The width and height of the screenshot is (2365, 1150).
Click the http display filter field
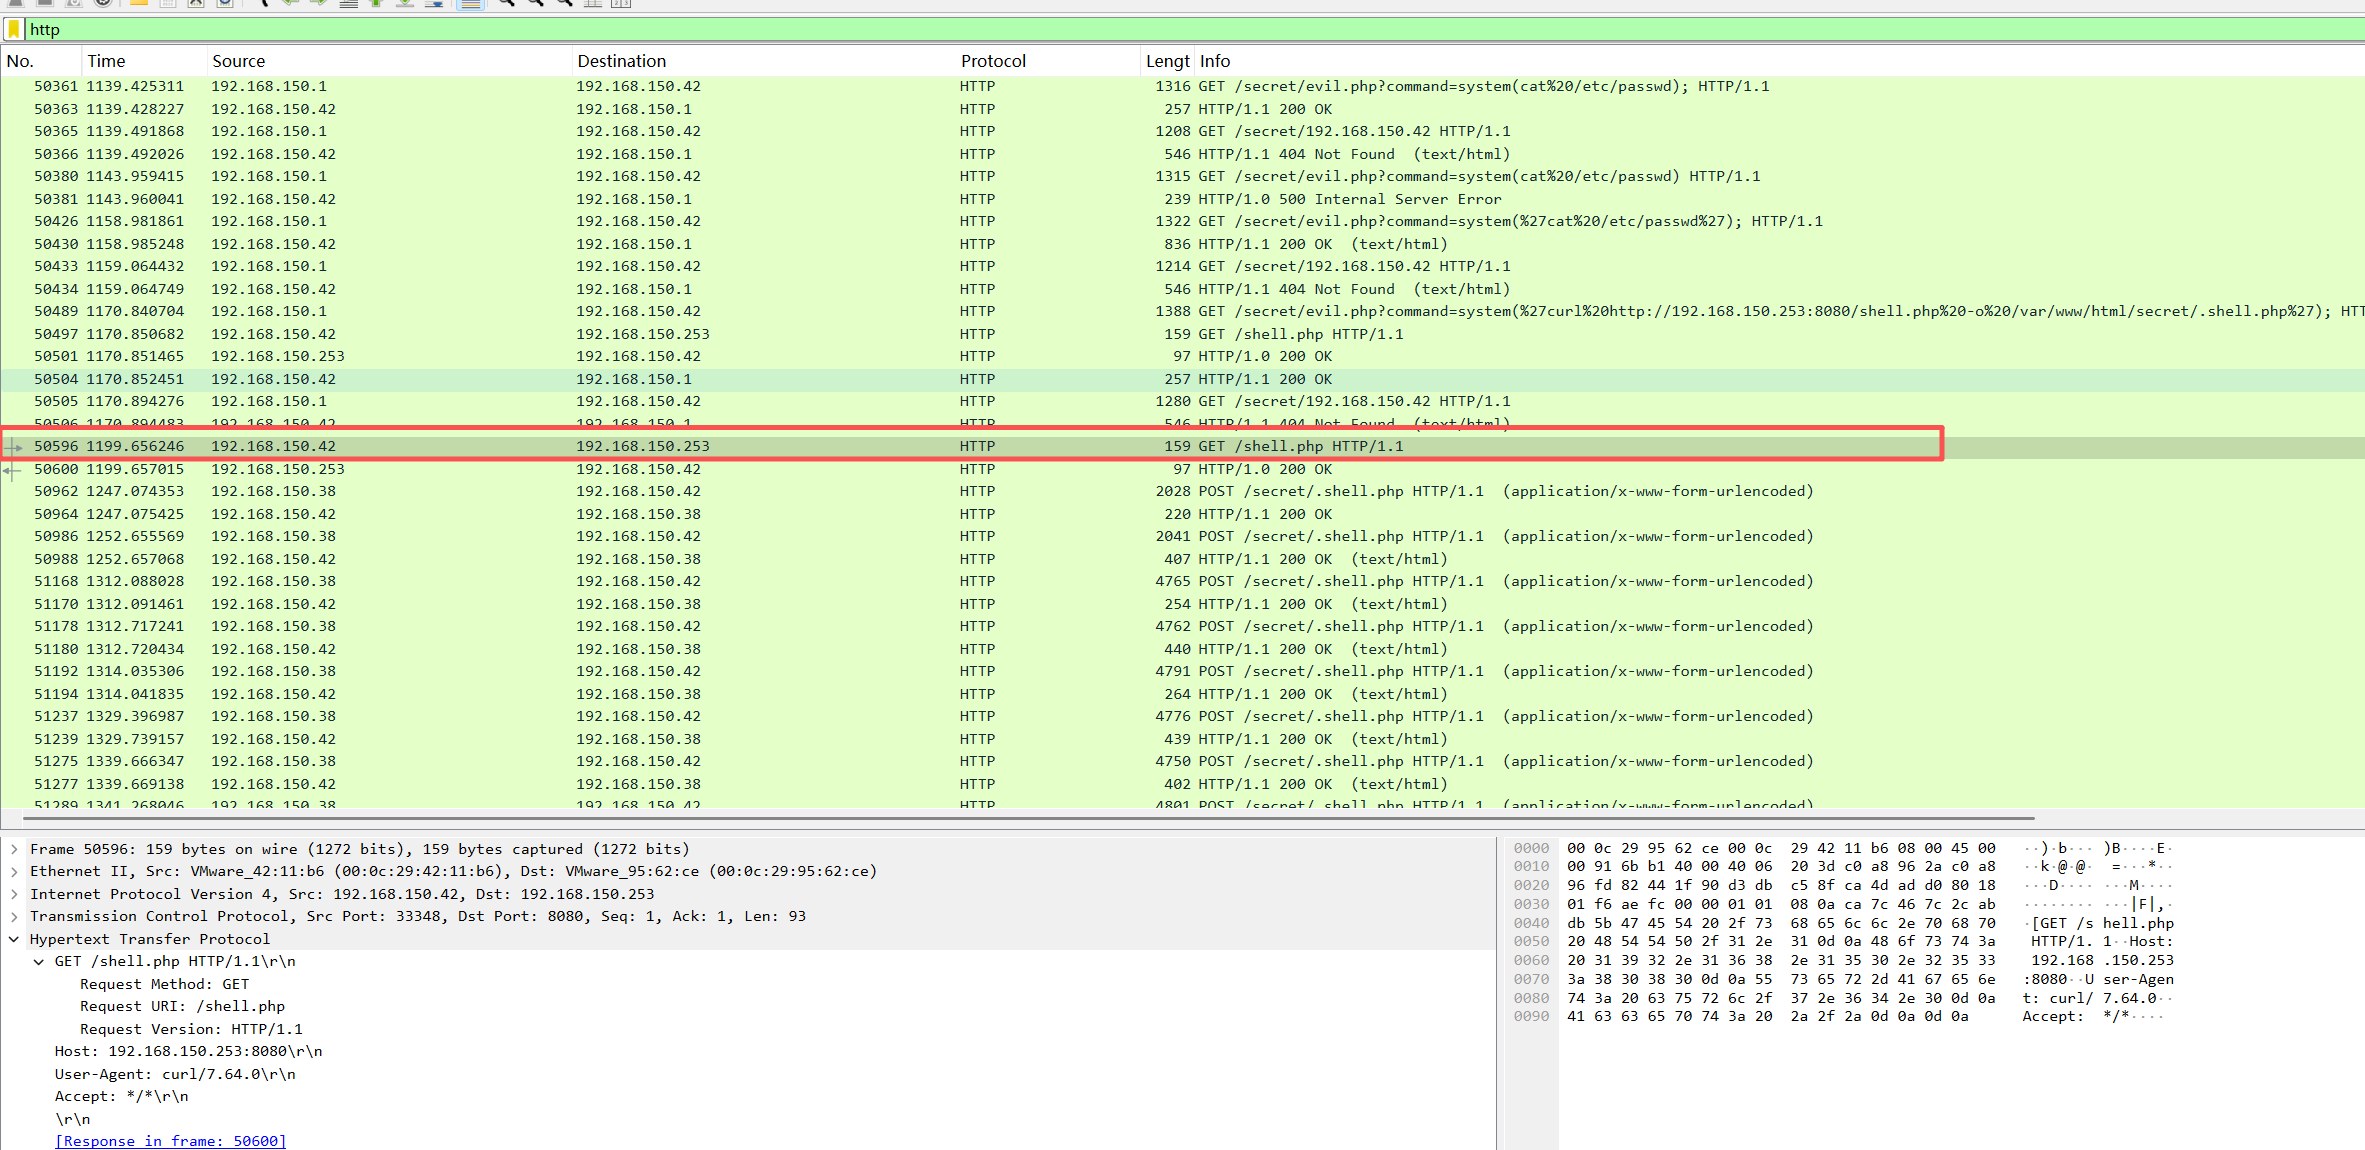[x=600, y=29]
